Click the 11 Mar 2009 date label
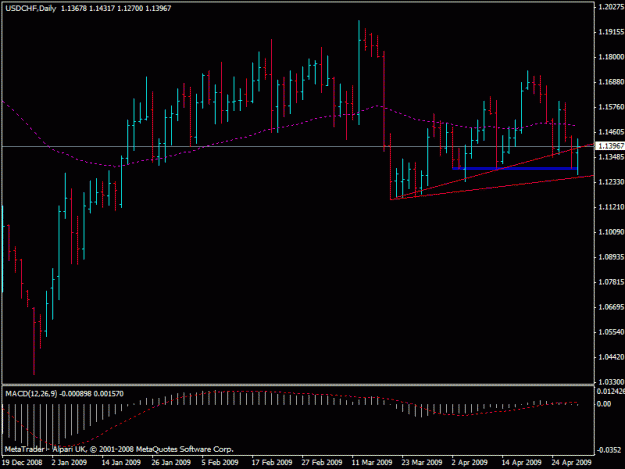The height and width of the screenshot is (469, 625). tap(372, 463)
